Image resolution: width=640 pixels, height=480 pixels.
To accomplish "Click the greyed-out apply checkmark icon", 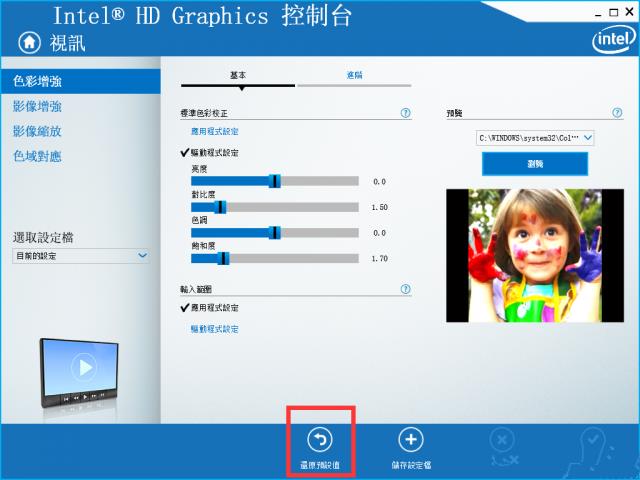I will (594, 440).
